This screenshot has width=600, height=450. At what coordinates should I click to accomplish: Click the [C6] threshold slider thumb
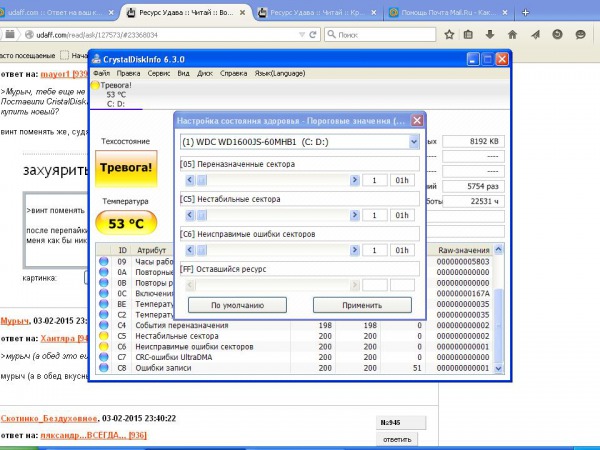click(202, 250)
